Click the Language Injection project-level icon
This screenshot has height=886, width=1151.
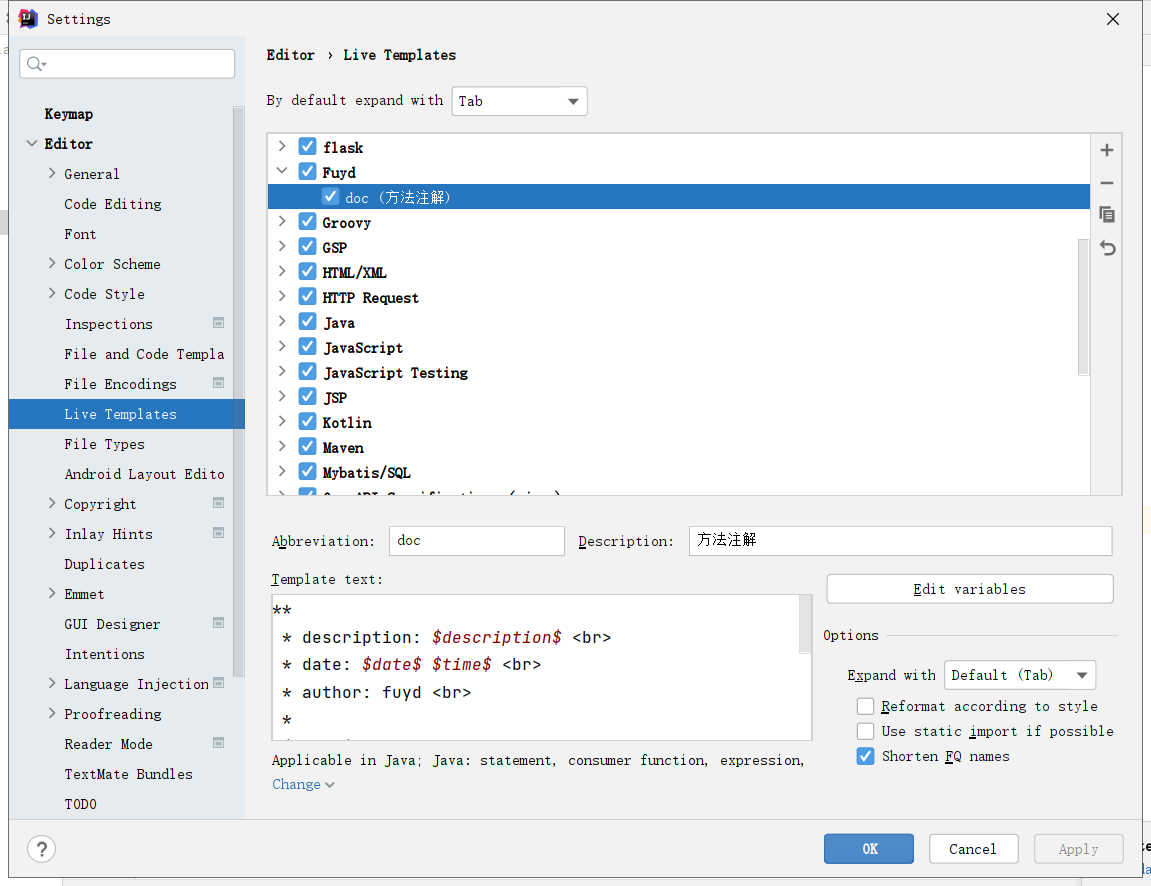coord(218,683)
